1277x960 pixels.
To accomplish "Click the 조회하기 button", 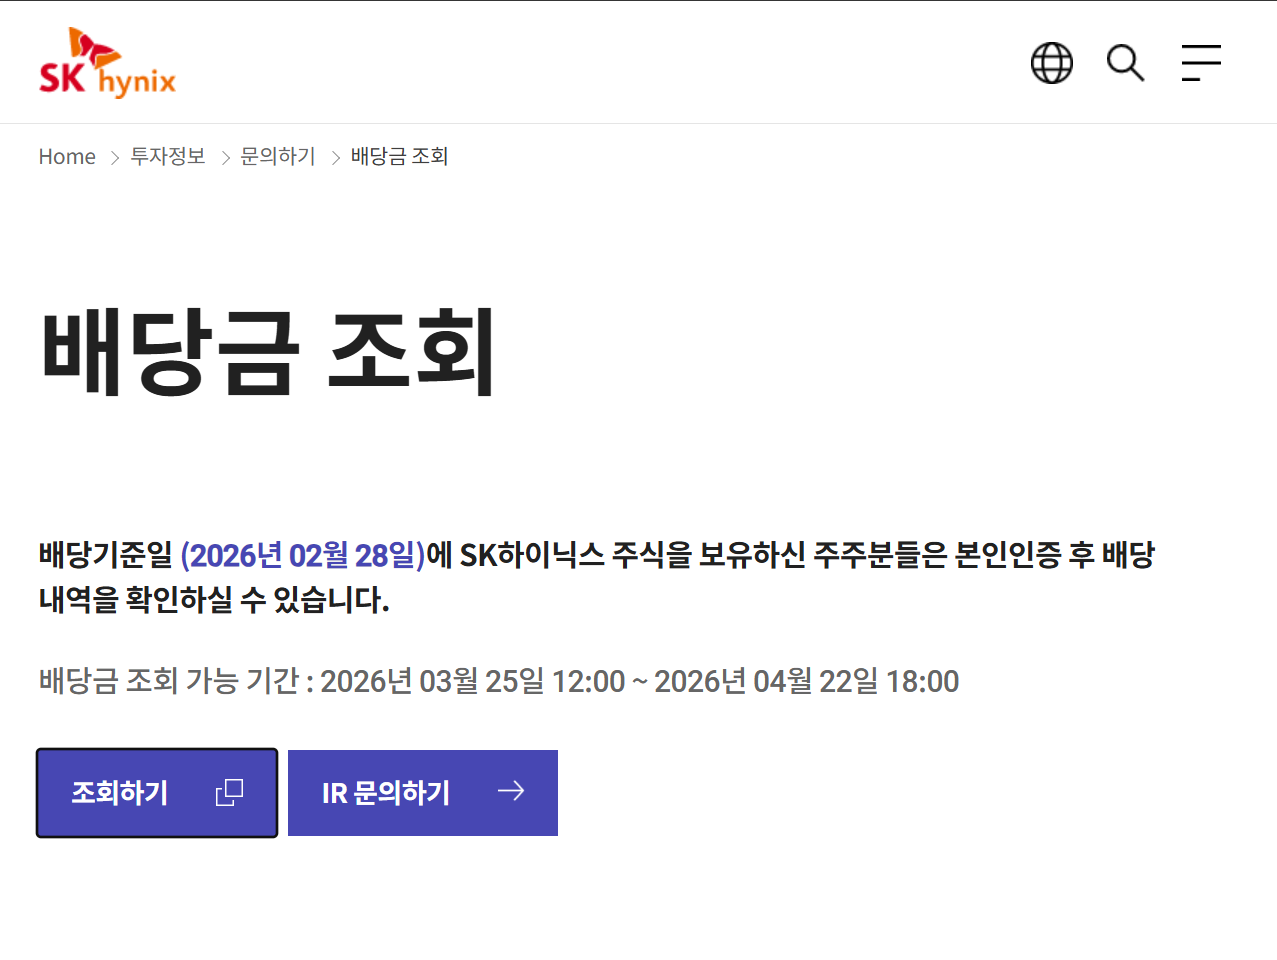I will click(x=157, y=793).
